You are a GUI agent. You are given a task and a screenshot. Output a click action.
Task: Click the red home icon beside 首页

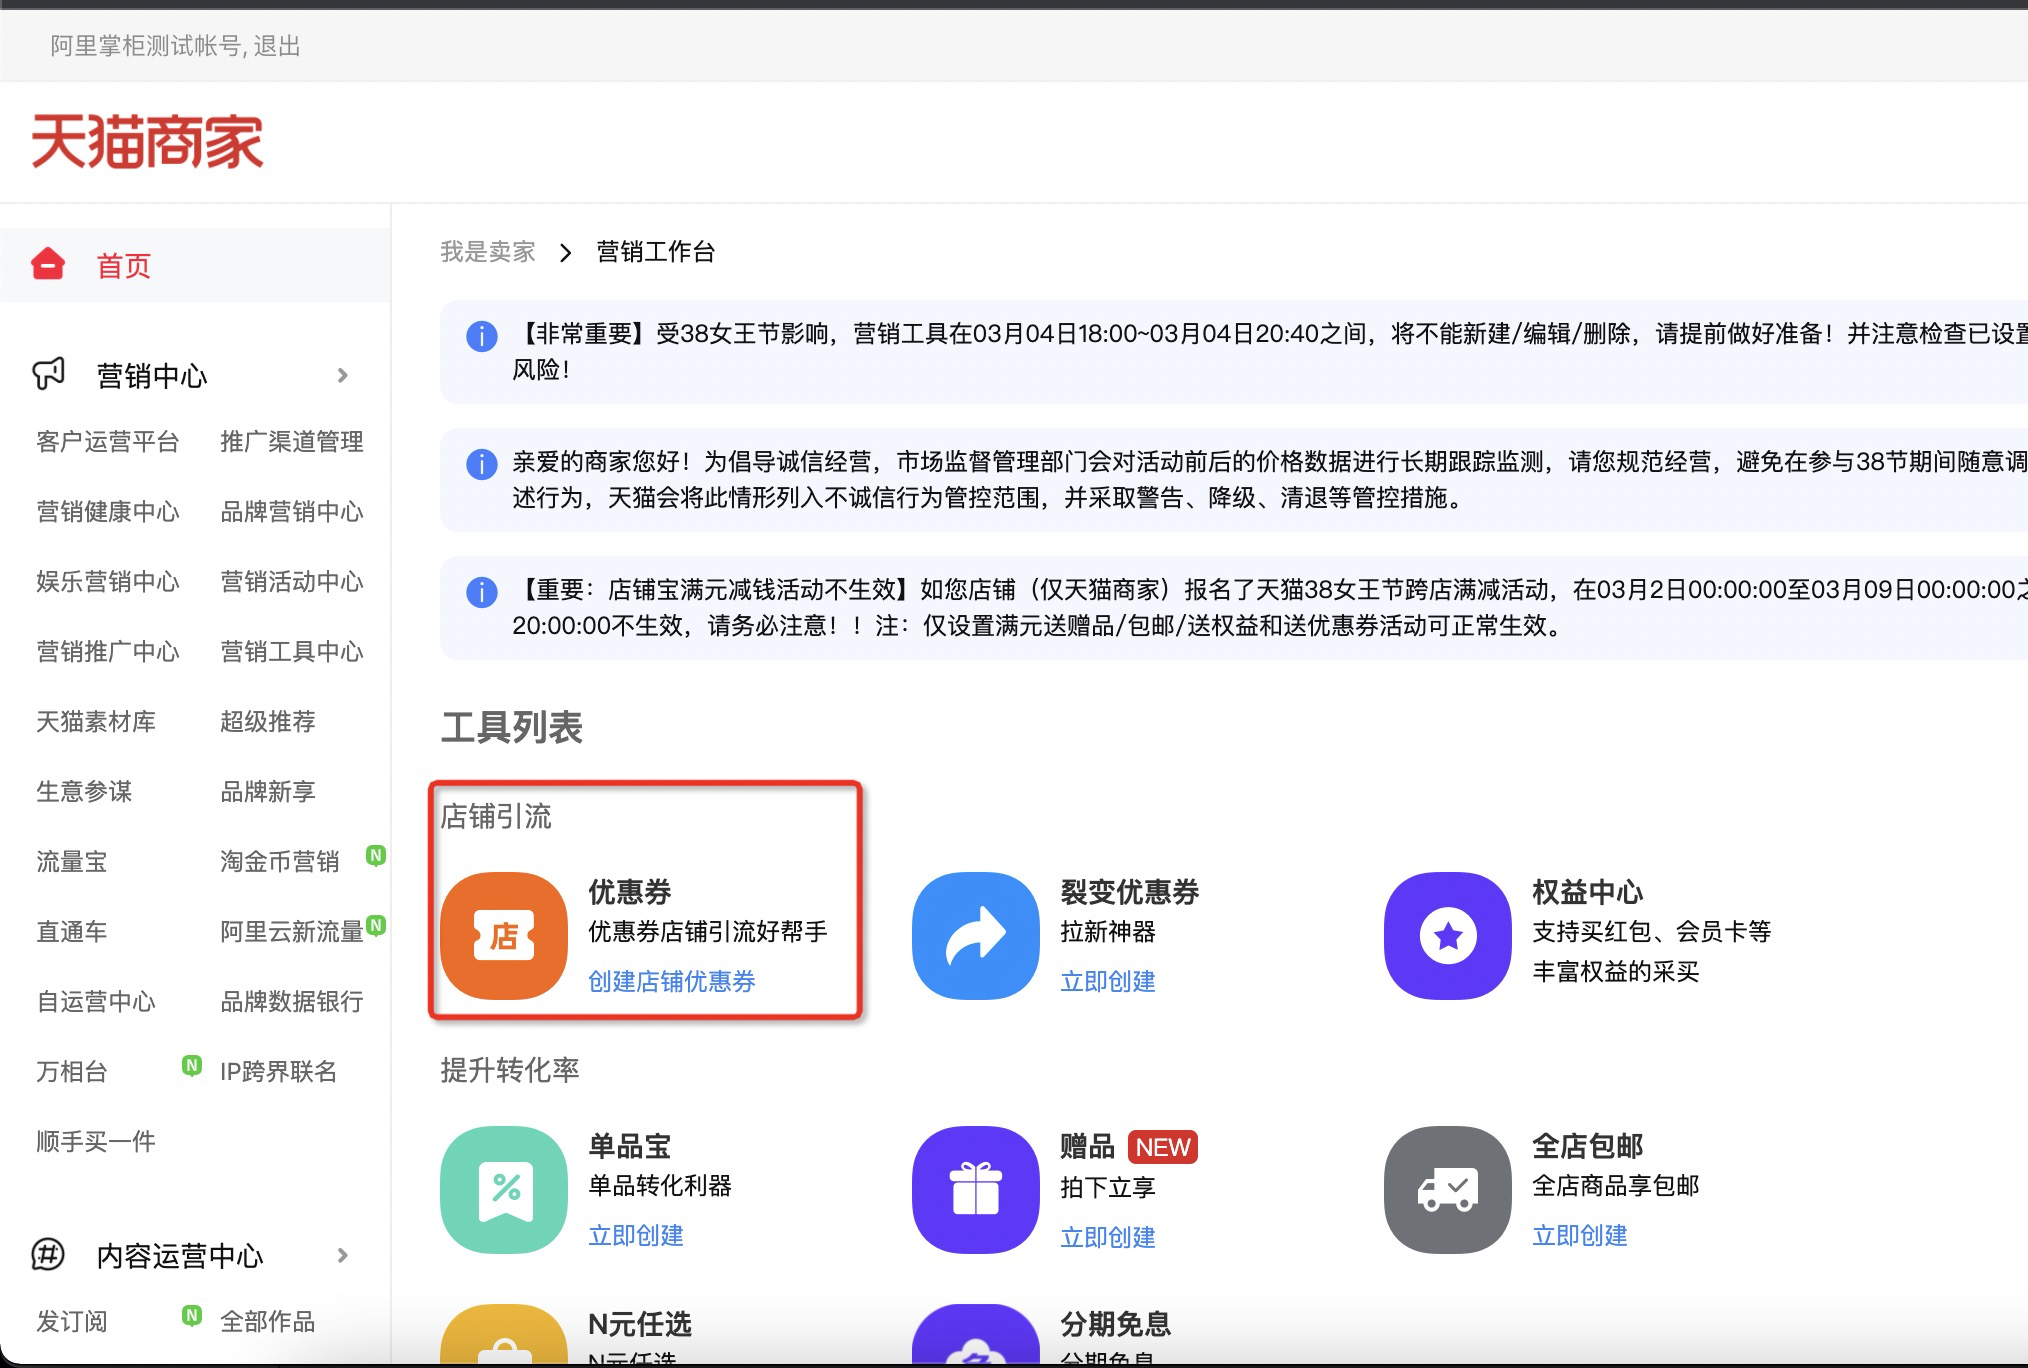click(48, 265)
